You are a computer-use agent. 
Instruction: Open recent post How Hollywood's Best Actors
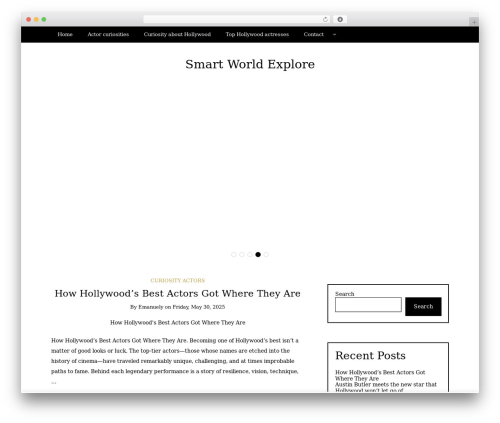[x=380, y=375]
